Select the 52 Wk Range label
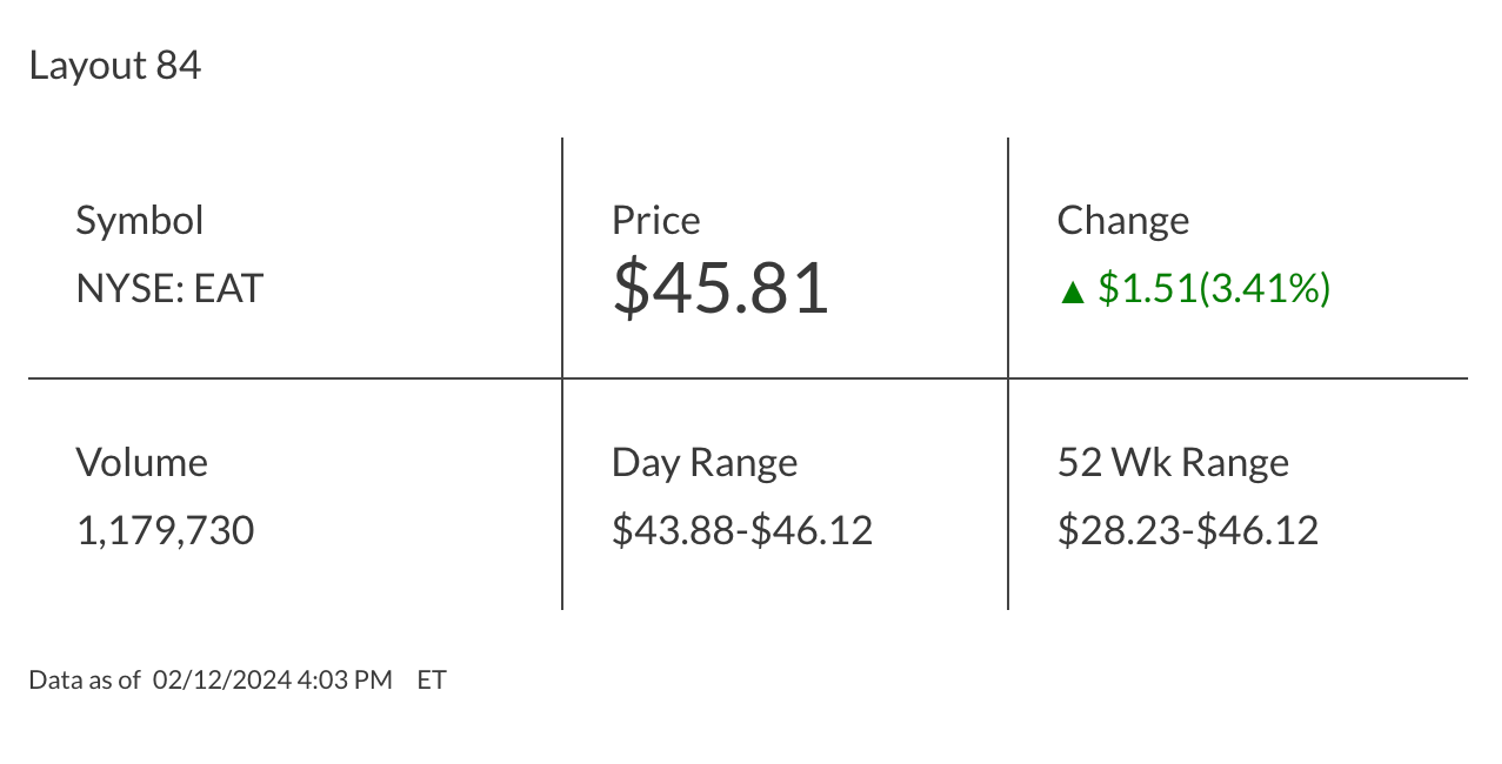This screenshot has height=764, width=1502. (1172, 462)
